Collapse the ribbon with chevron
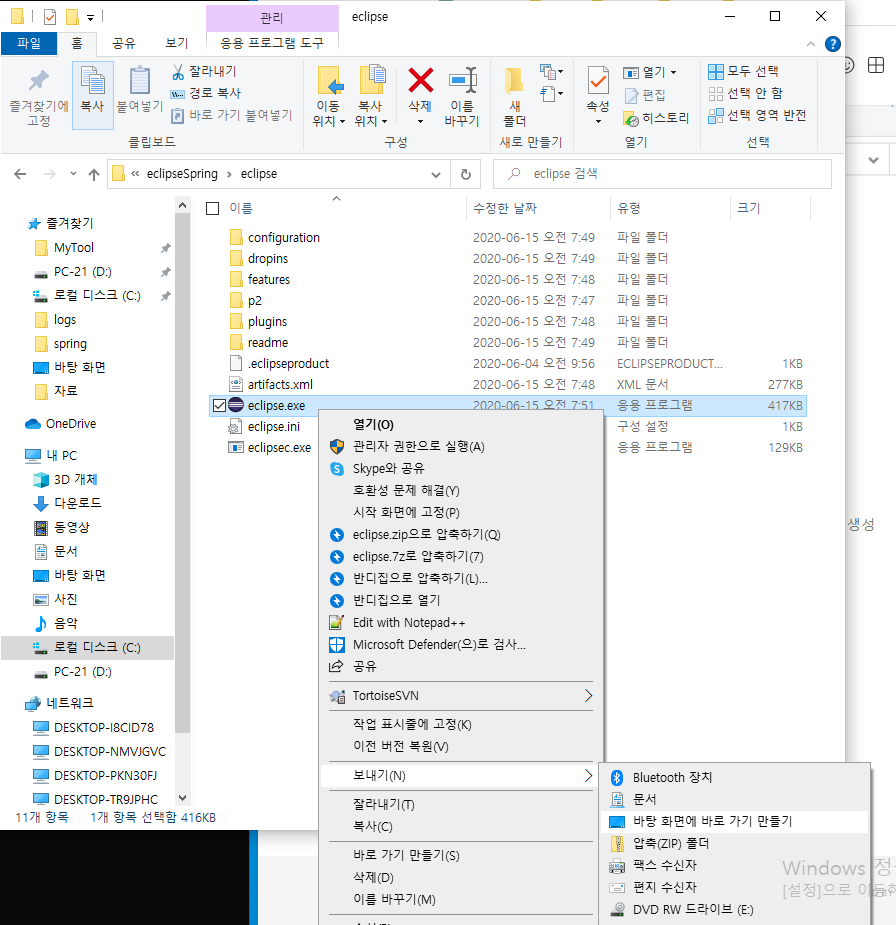Viewport: 896px width, 925px height. (x=810, y=44)
